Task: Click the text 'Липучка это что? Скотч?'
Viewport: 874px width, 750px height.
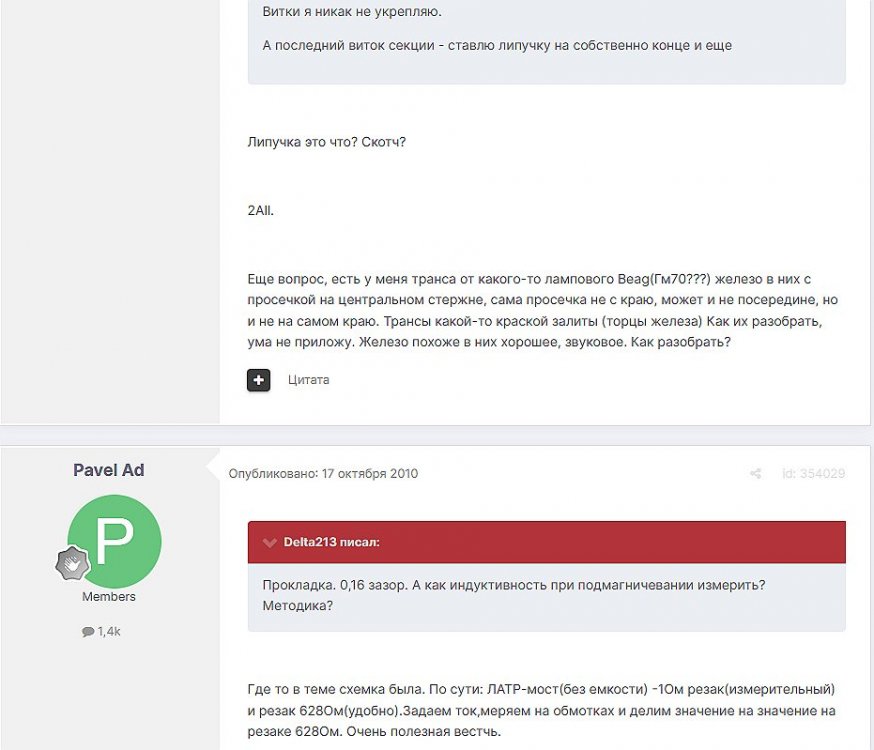Action: 326,142
